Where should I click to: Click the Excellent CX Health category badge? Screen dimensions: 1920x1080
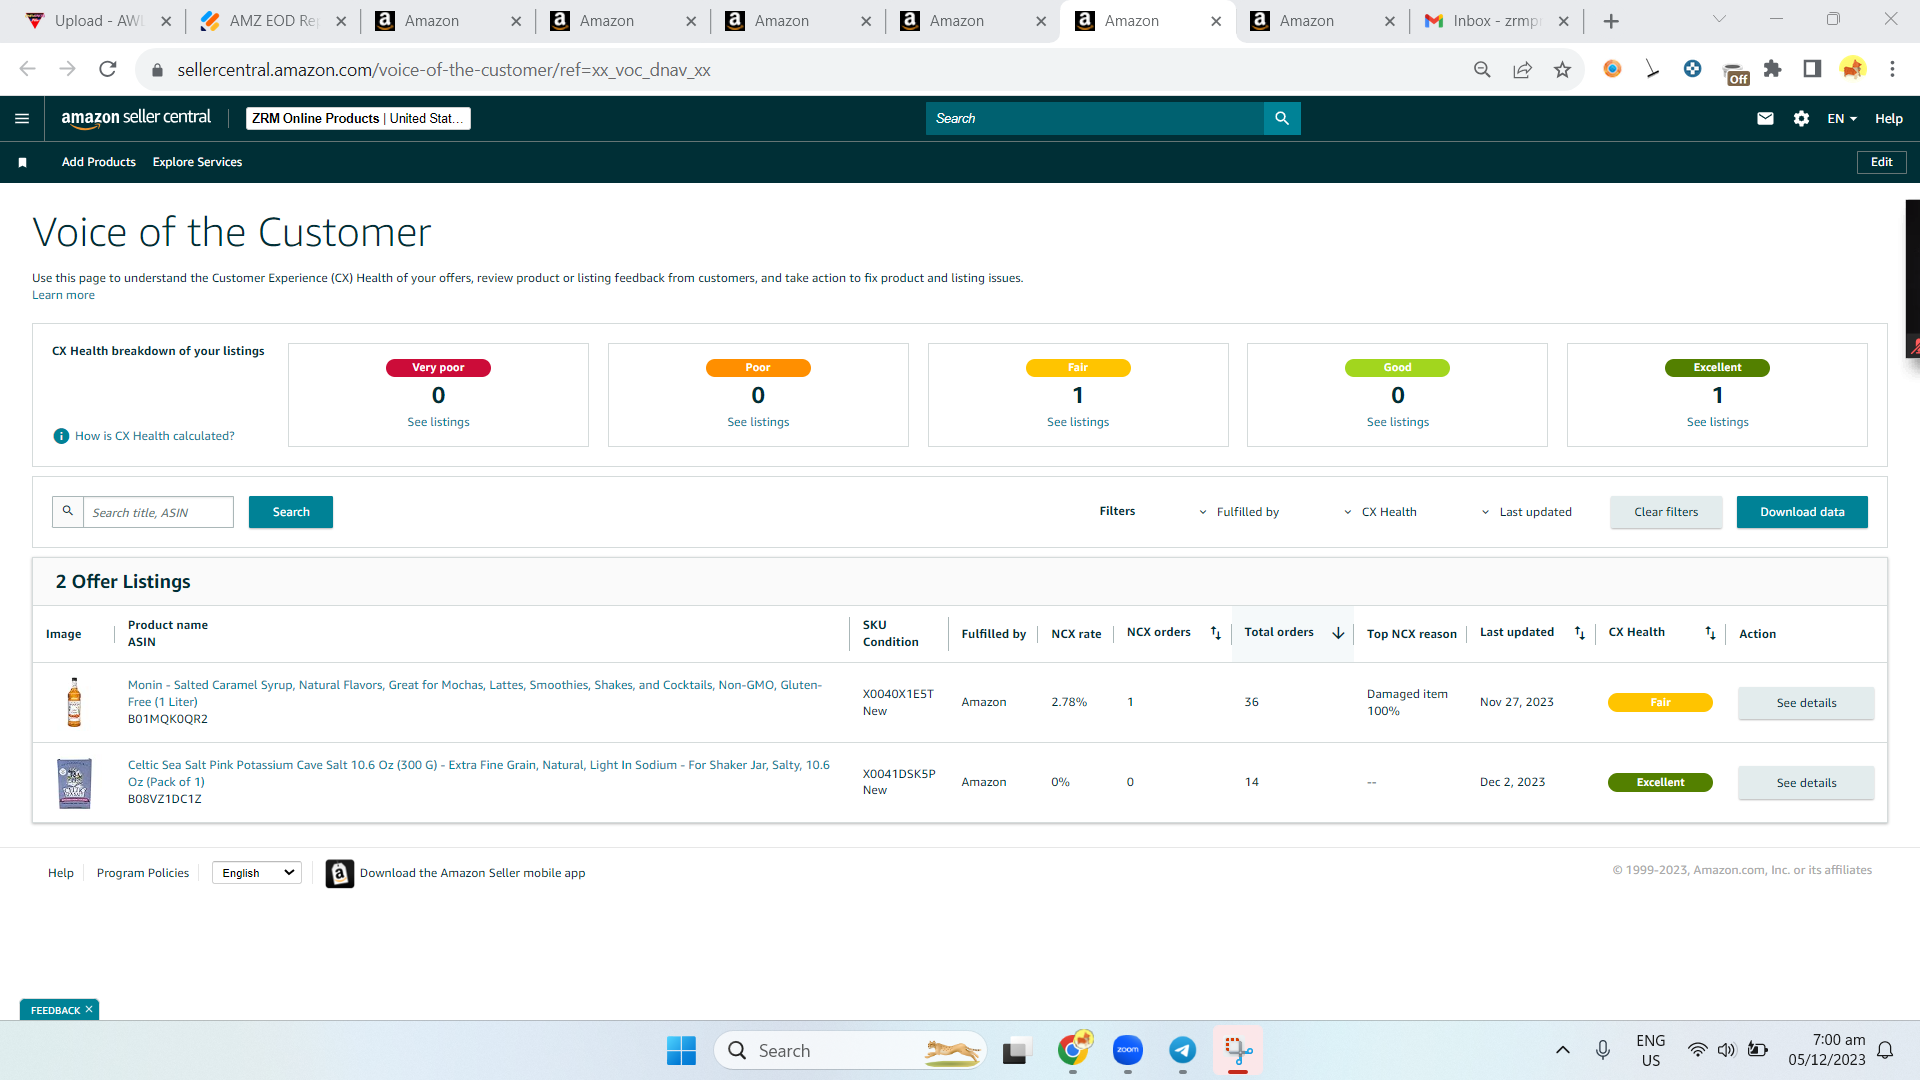tap(1717, 368)
